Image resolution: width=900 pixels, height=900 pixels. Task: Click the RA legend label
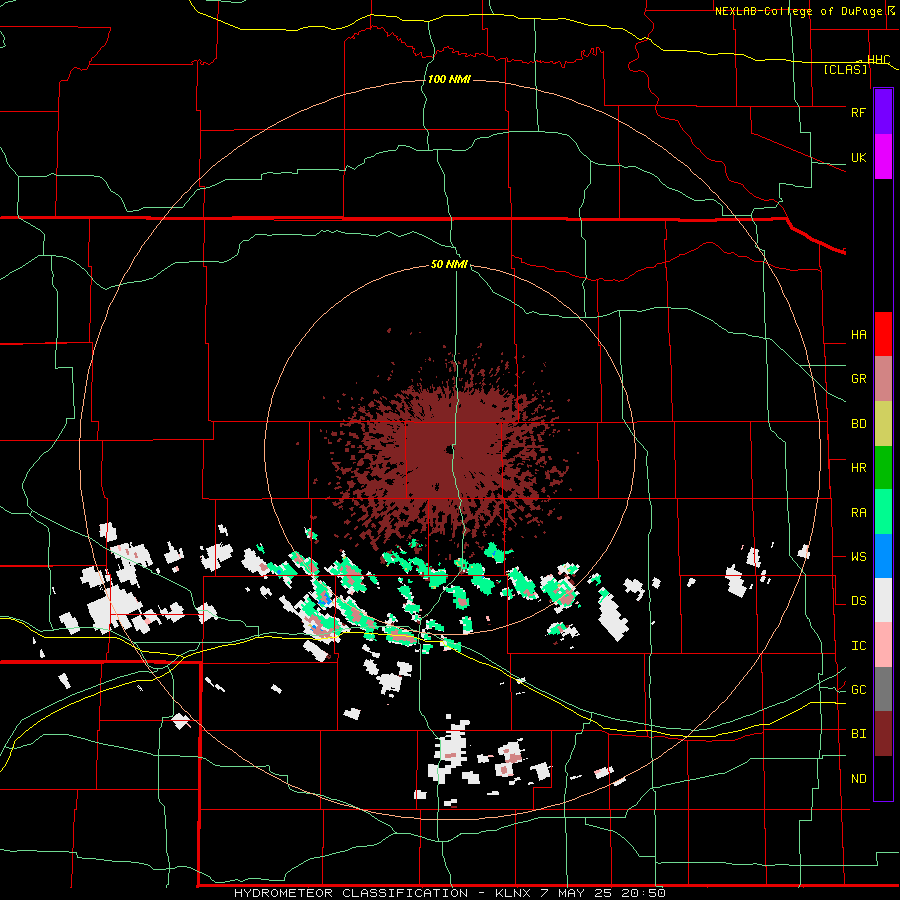tap(858, 513)
